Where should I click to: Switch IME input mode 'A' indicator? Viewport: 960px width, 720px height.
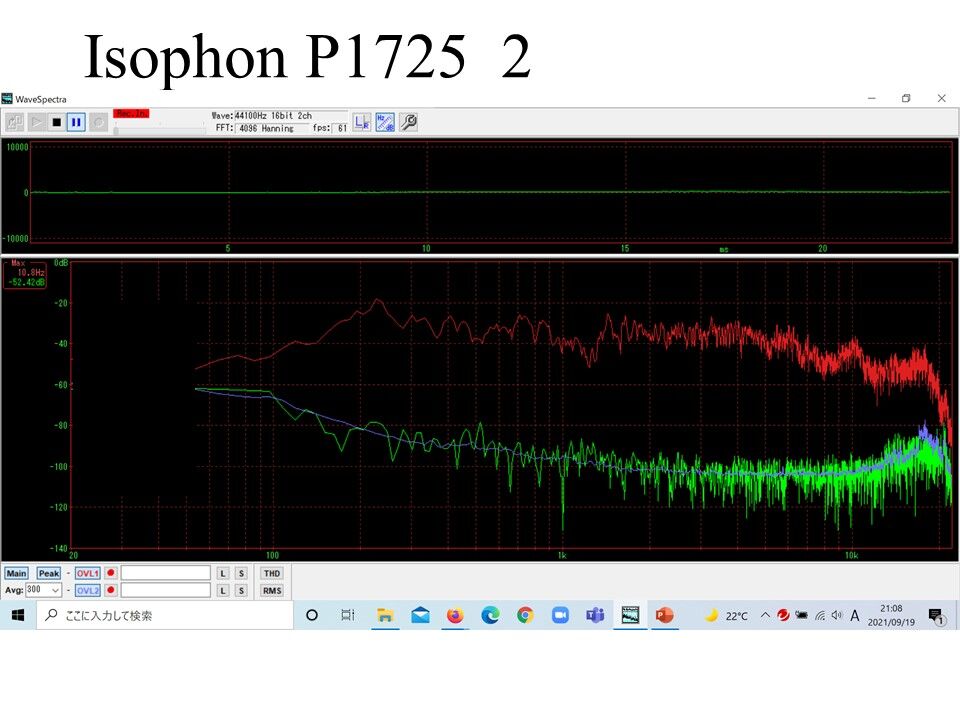pyautogui.click(x=855, y=615)
